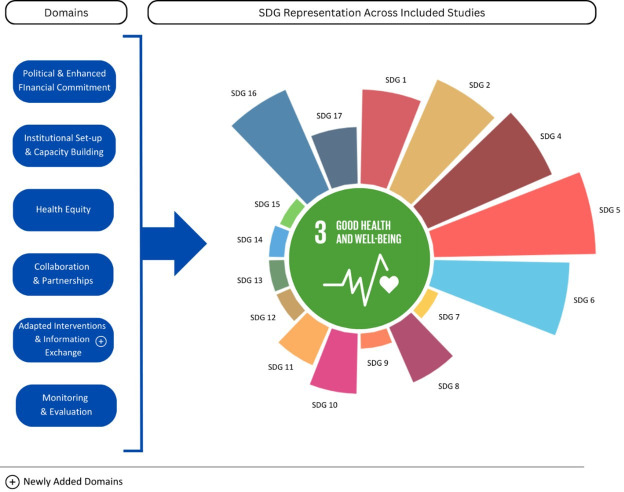
Task: Select the Political & Enhanced Financial Commitment button
Action: [x=64, y=81]
